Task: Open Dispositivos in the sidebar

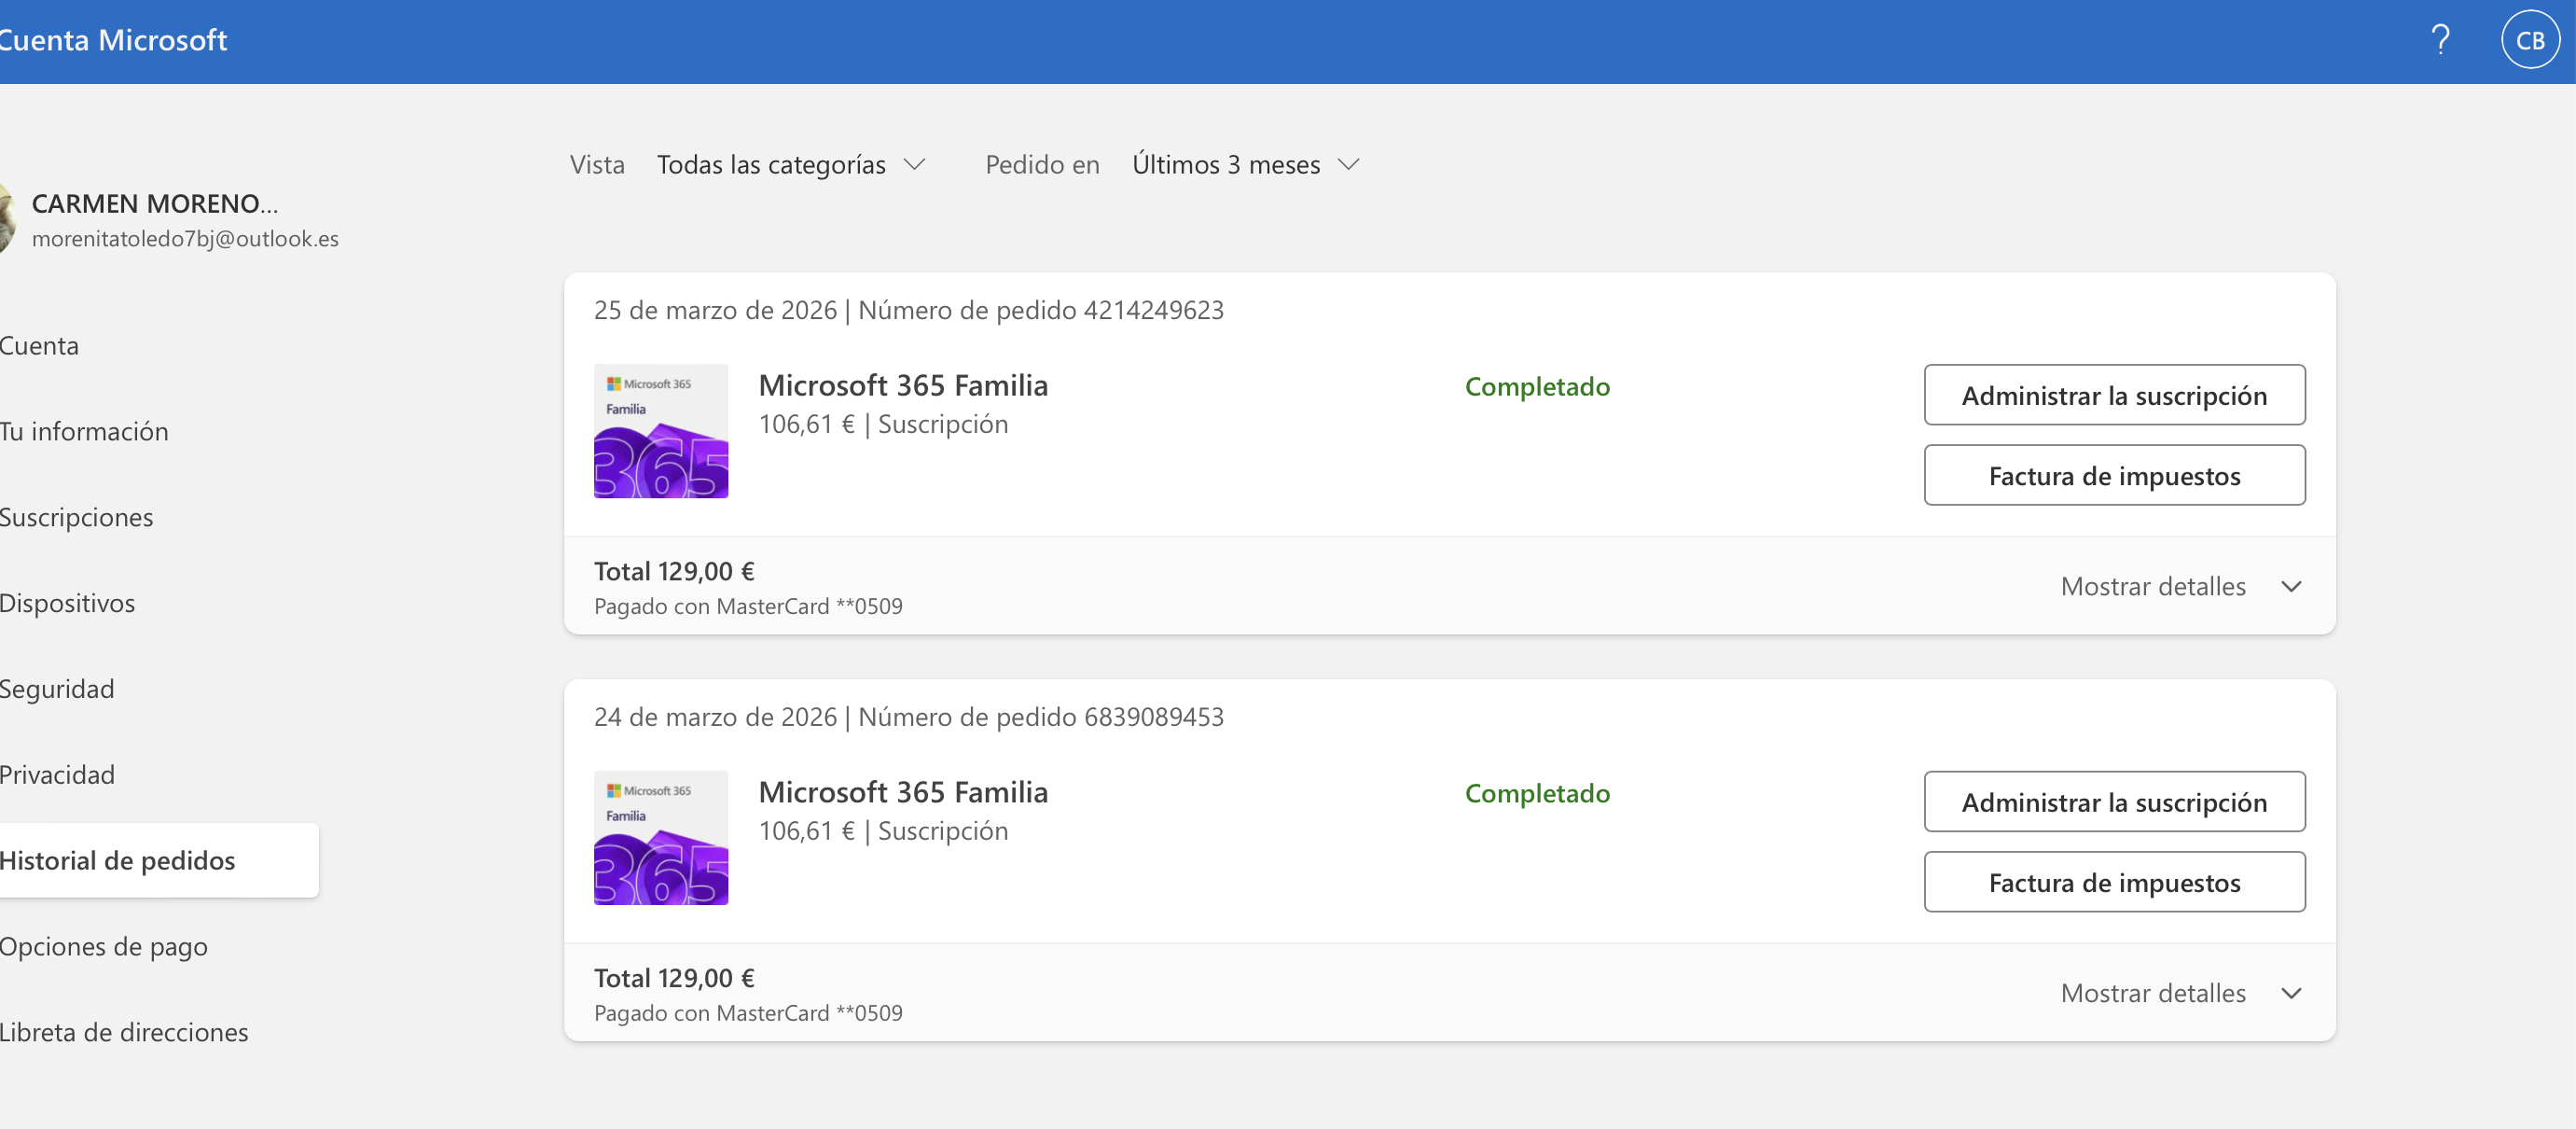Action: 67,604
